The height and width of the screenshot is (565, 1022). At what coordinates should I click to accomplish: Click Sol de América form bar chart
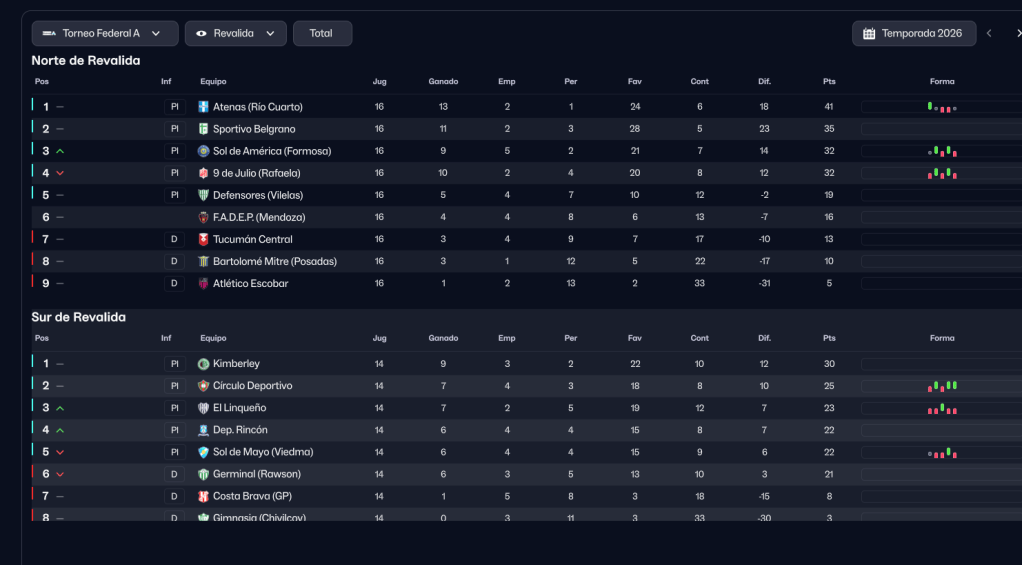(942, 151)
